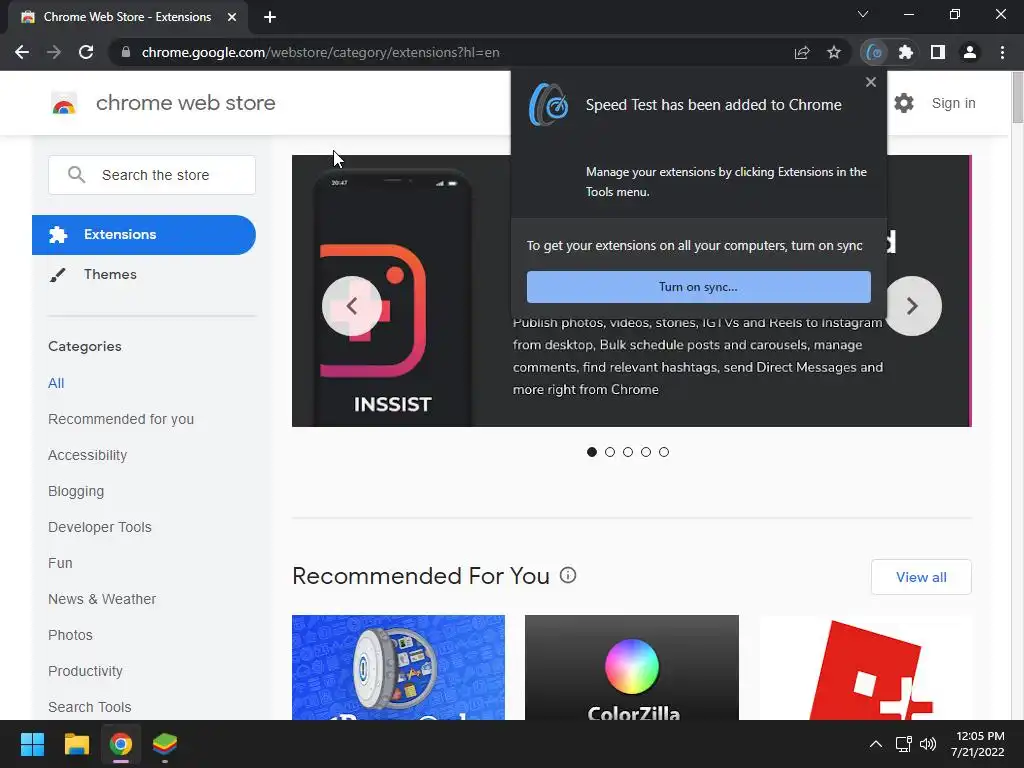Open a new browser tab
Viewport: 1024px width, 768px height.
270,17
